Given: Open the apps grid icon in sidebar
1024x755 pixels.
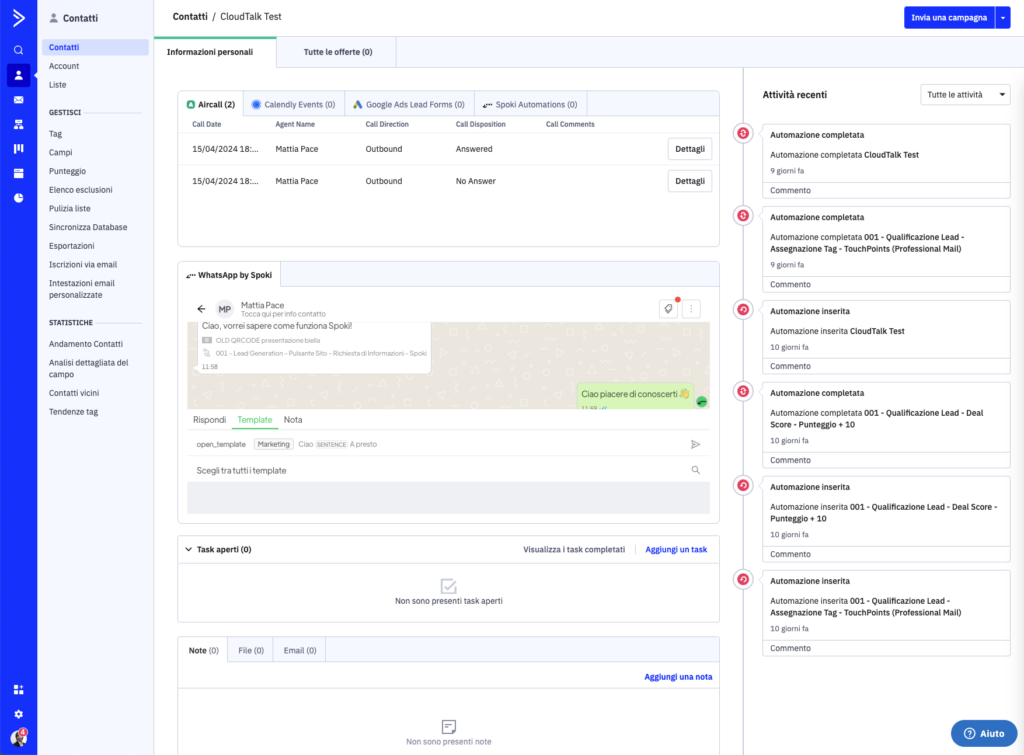Looking at the screenshot, I should coord(18,690).
